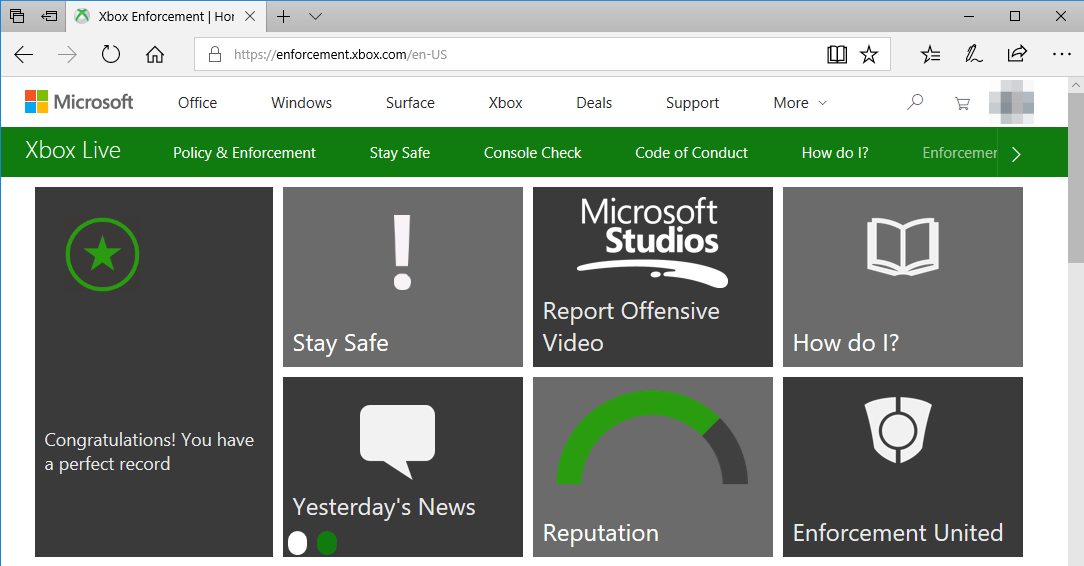This screenshot has width=1084, height=566.
Task: Click the Enforcement United shield icon
Action: 898,431
